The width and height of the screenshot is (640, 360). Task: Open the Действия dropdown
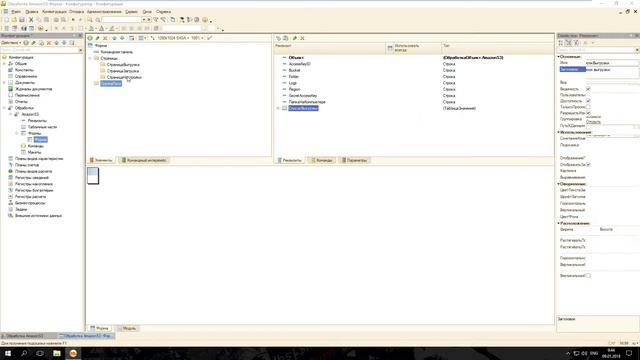11,42
